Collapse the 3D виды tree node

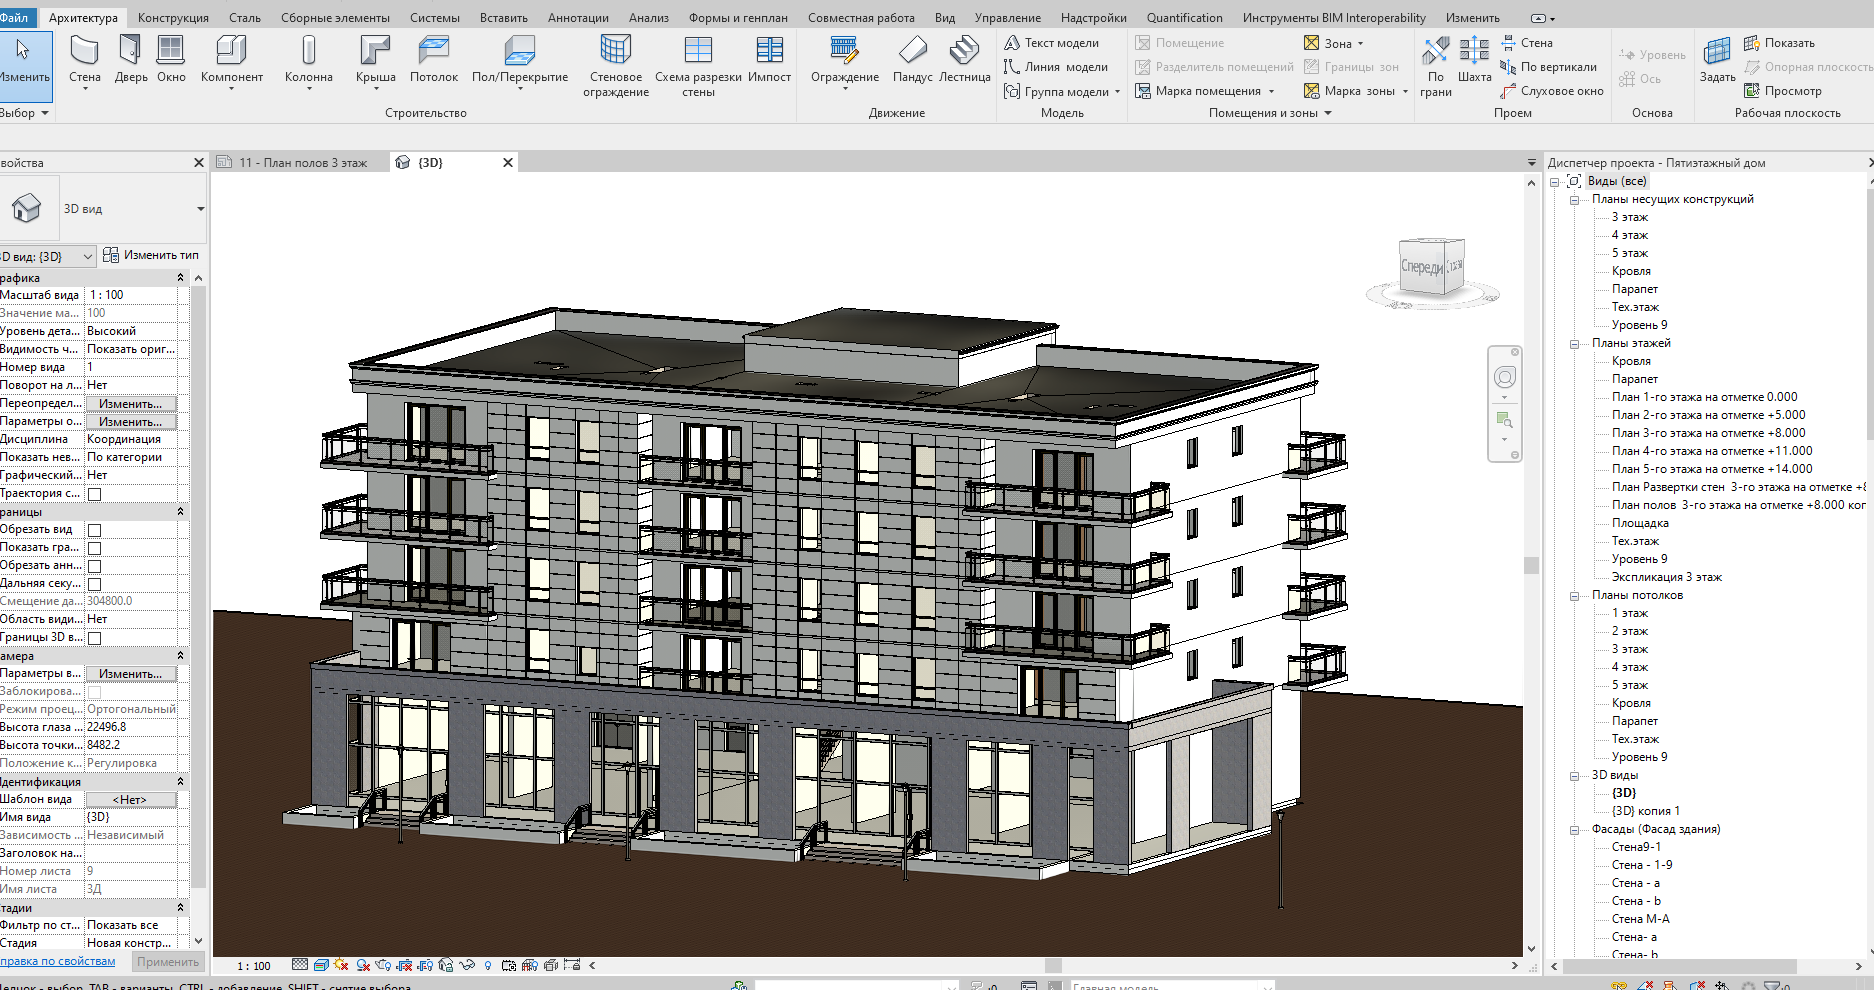pyautogui.click(x=1574, y=775)
